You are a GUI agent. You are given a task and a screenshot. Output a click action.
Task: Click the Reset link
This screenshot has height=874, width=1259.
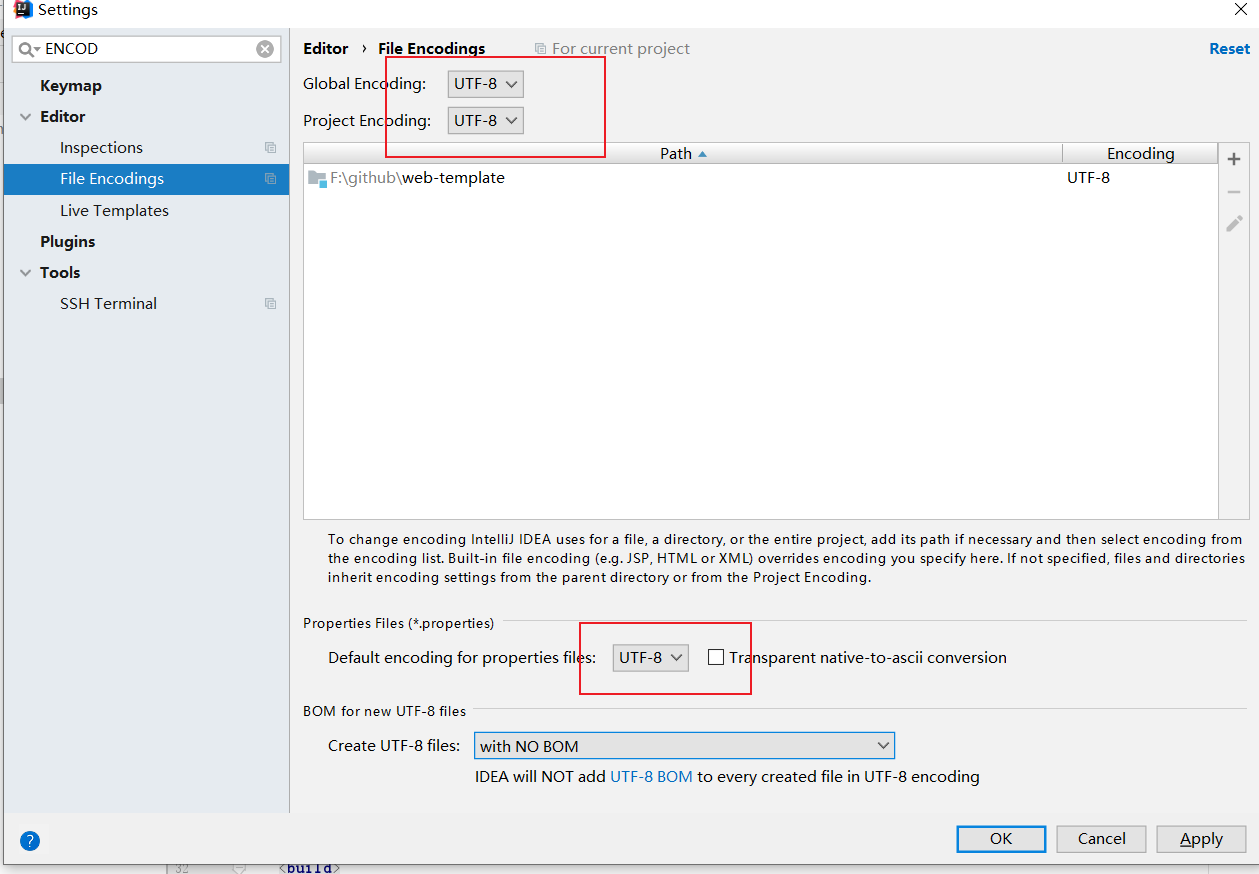coord(1229,49)
